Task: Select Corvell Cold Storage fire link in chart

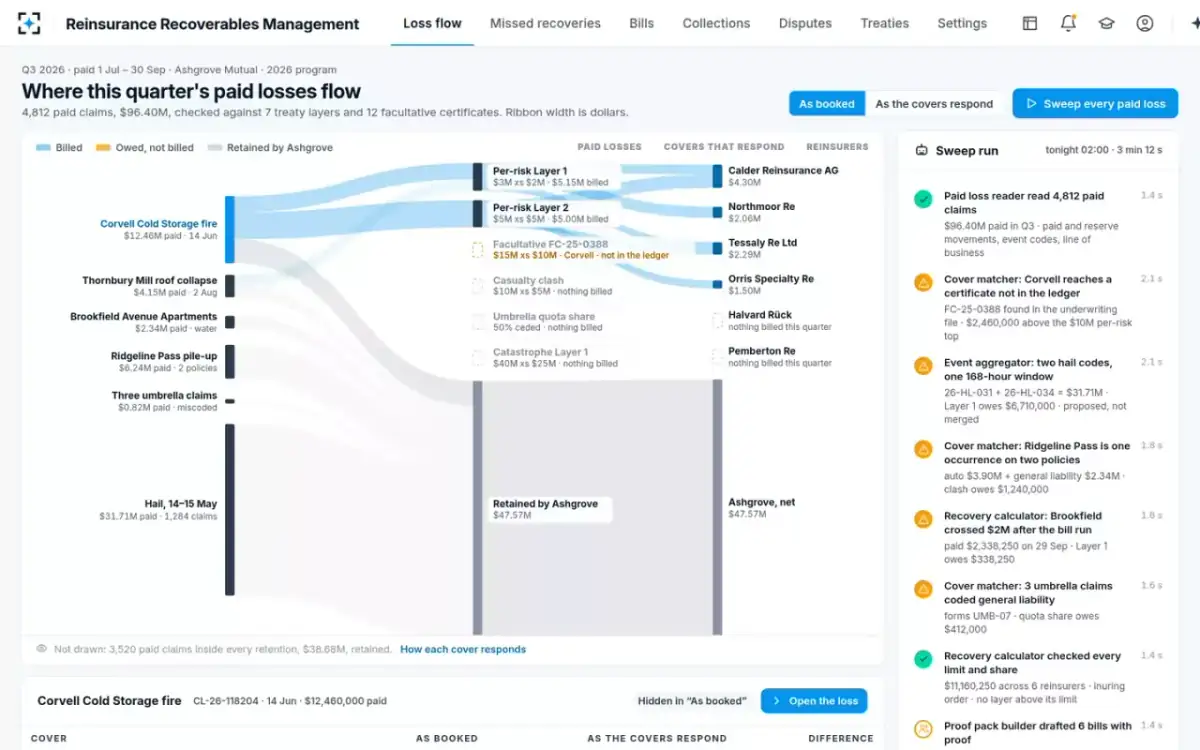Action: pyautogui.click(x=159, y=224)
